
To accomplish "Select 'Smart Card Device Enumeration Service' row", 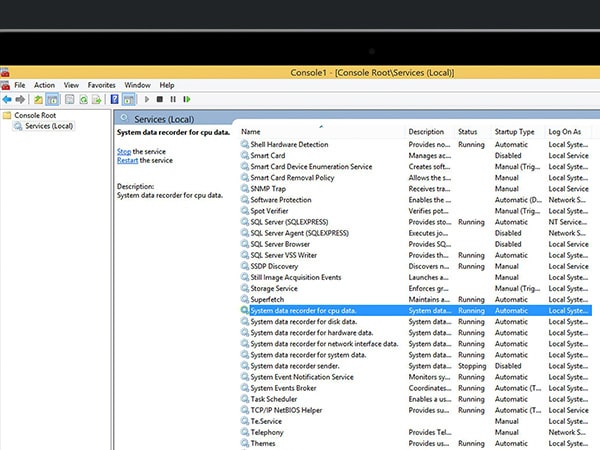I will pyautogui.click(x=416, y=166).
